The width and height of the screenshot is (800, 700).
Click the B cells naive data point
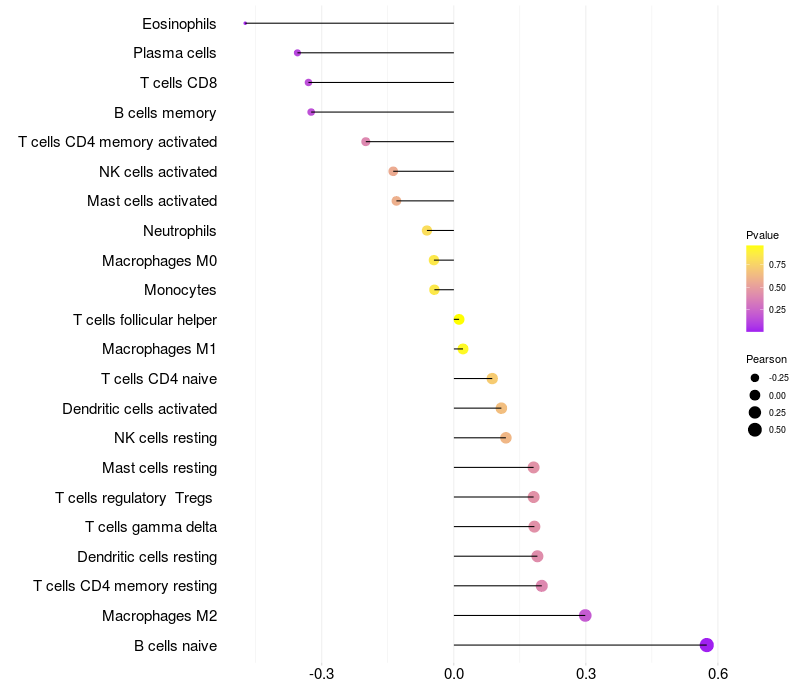pyautogui.click(x=706, y=645)
